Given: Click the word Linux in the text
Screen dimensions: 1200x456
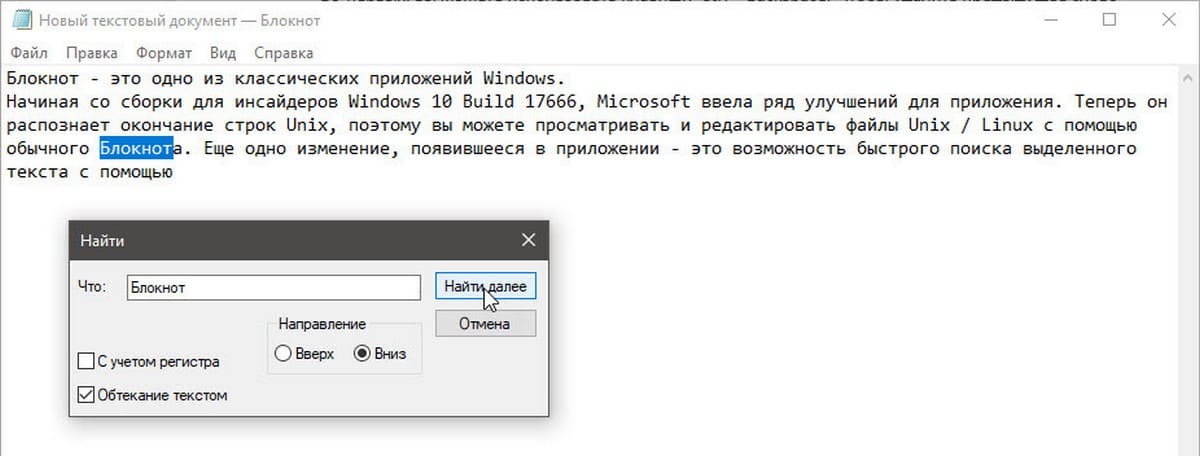Looking at the screenshot, I should point(1006,125).
